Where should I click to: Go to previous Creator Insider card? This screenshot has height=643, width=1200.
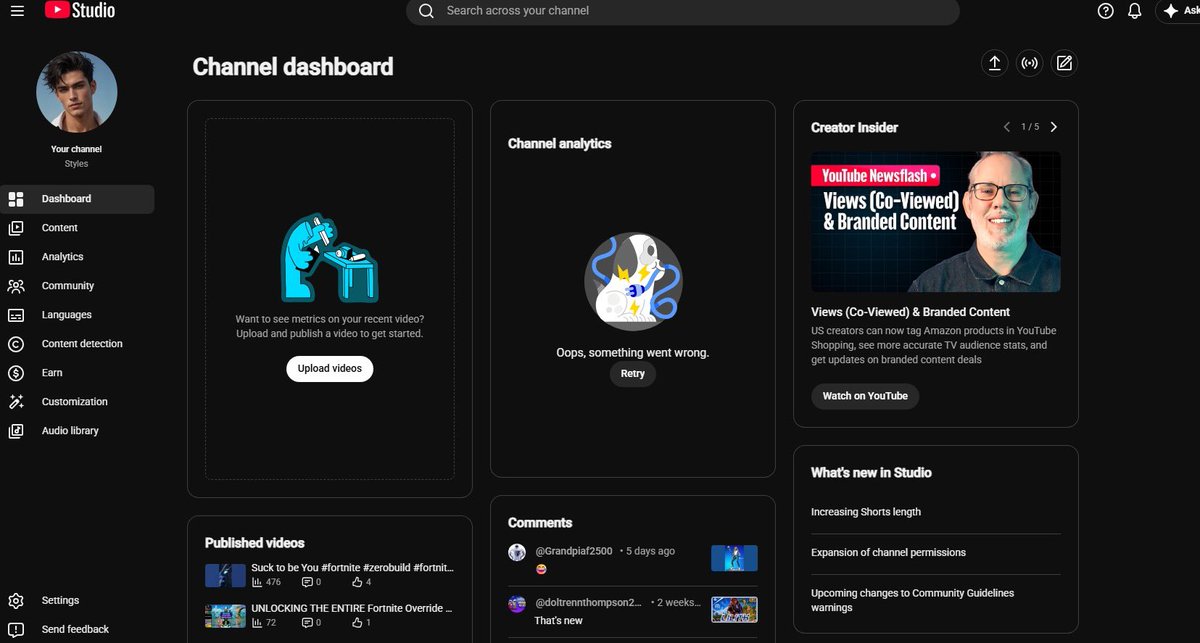[x=1007, y=127]
